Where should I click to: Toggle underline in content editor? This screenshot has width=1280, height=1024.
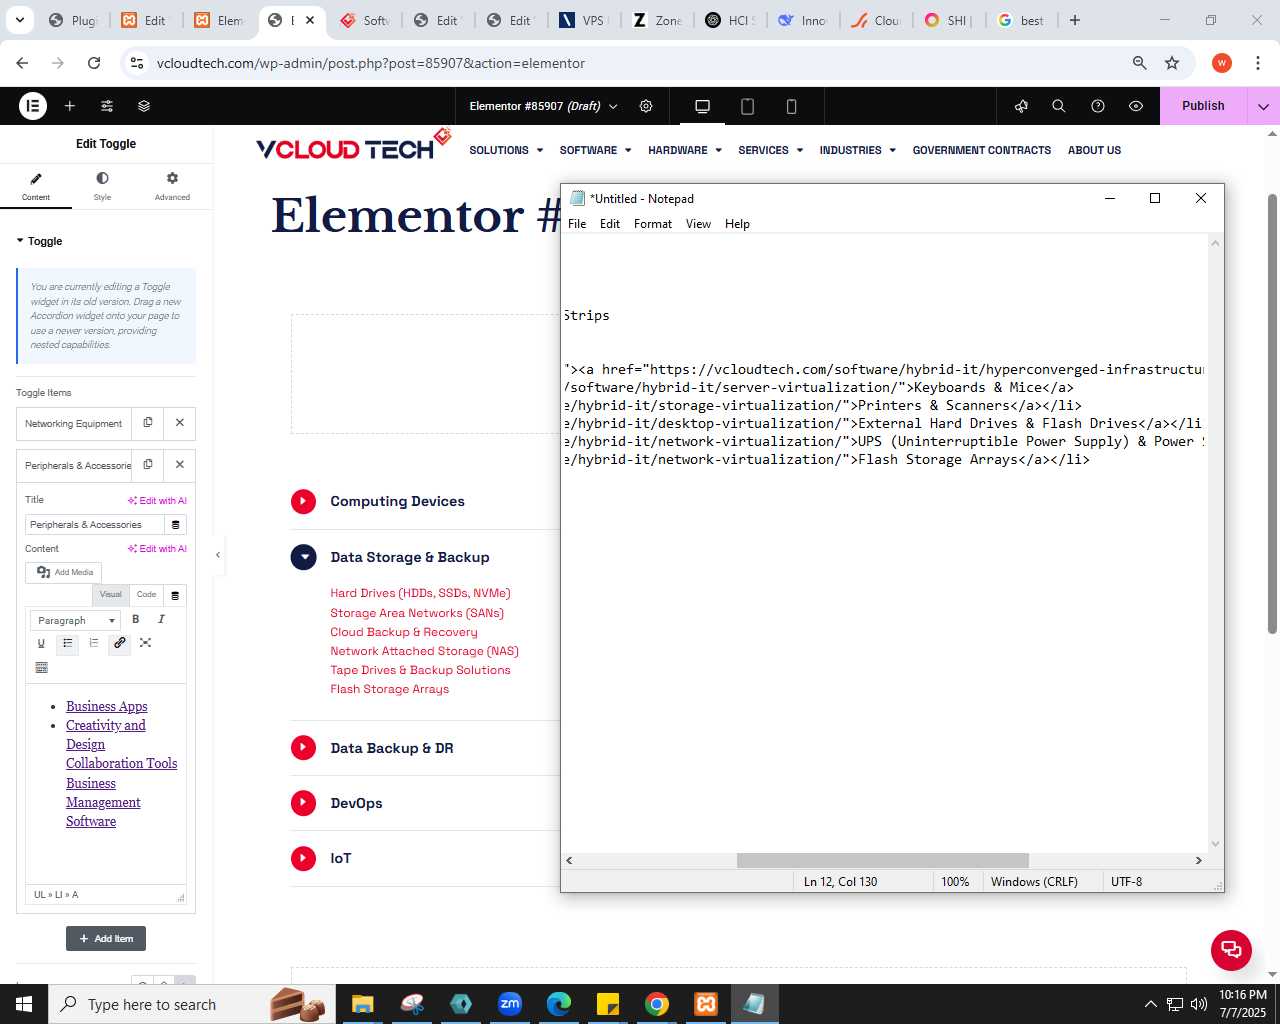coord(41,643)
